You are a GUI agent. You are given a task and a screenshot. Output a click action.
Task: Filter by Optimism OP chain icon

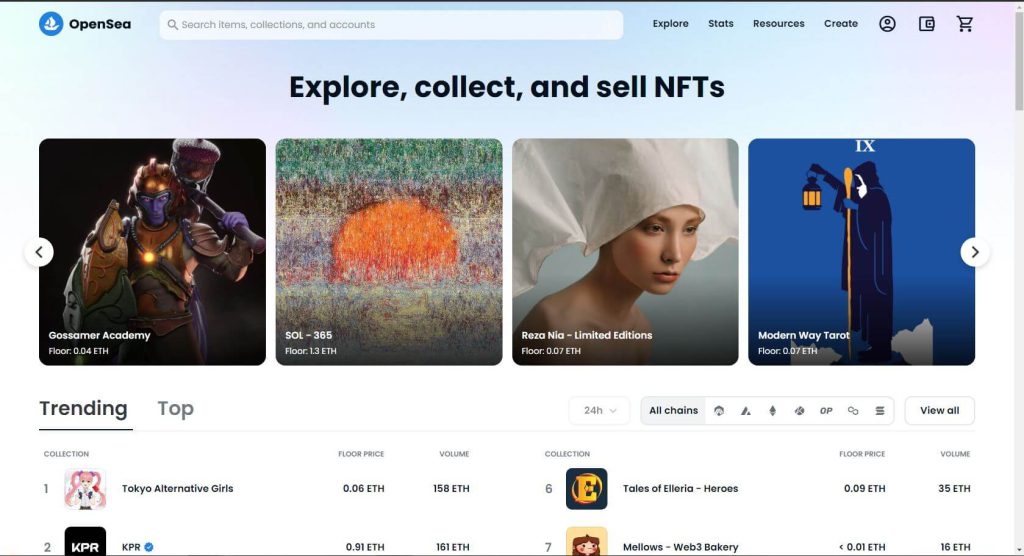coord(826,411)
